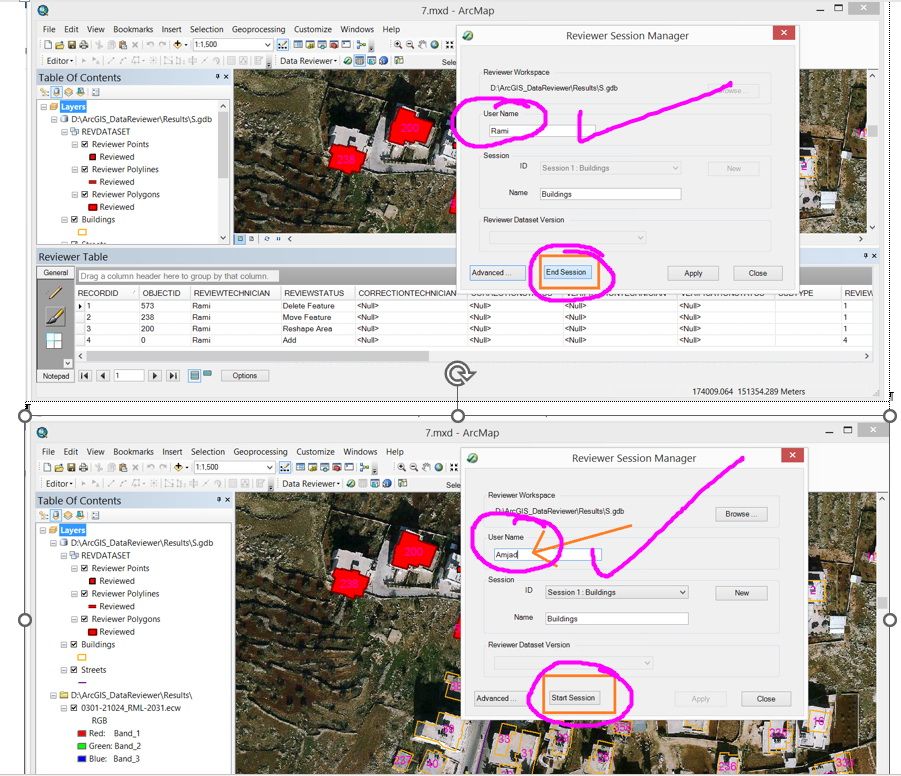Click the Zoom In magnifier in the upper ArcMap window

[x=398, y=45]
